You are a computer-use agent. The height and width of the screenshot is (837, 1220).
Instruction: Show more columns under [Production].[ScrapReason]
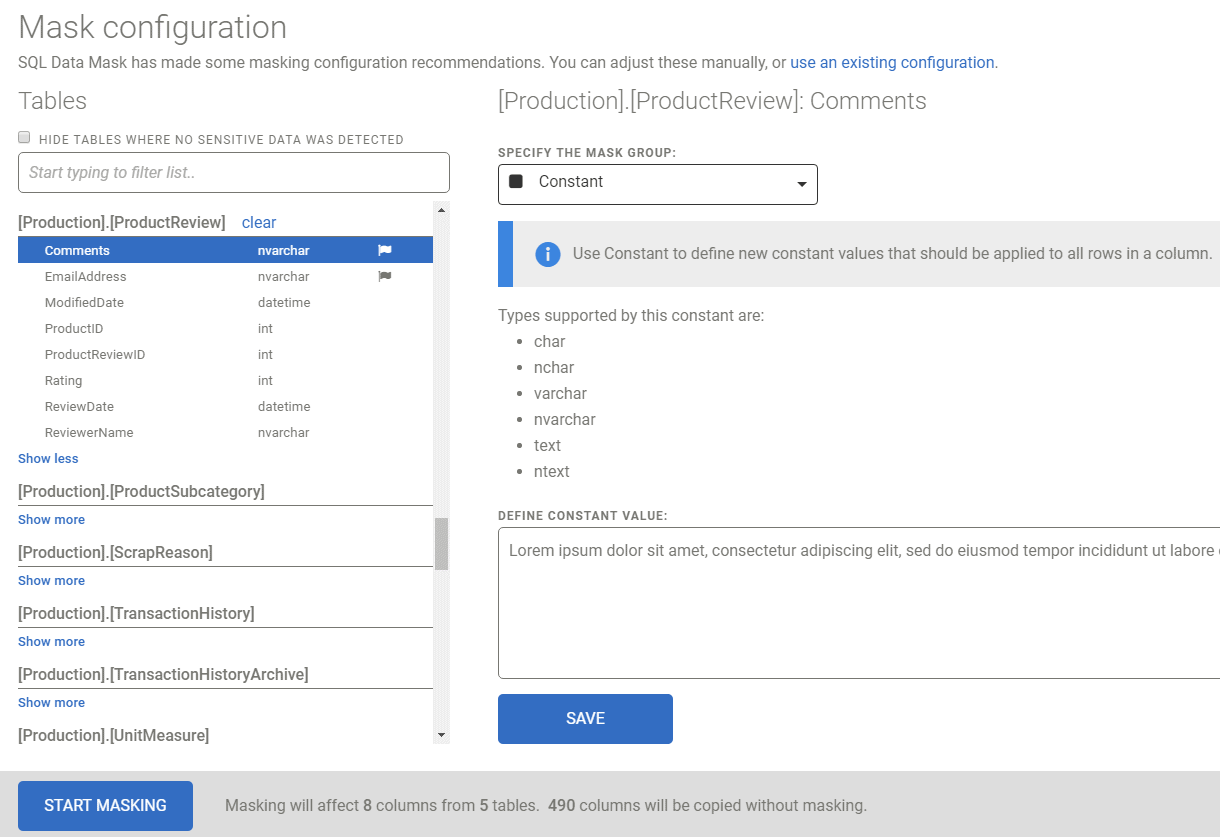[x=51, y=580]
